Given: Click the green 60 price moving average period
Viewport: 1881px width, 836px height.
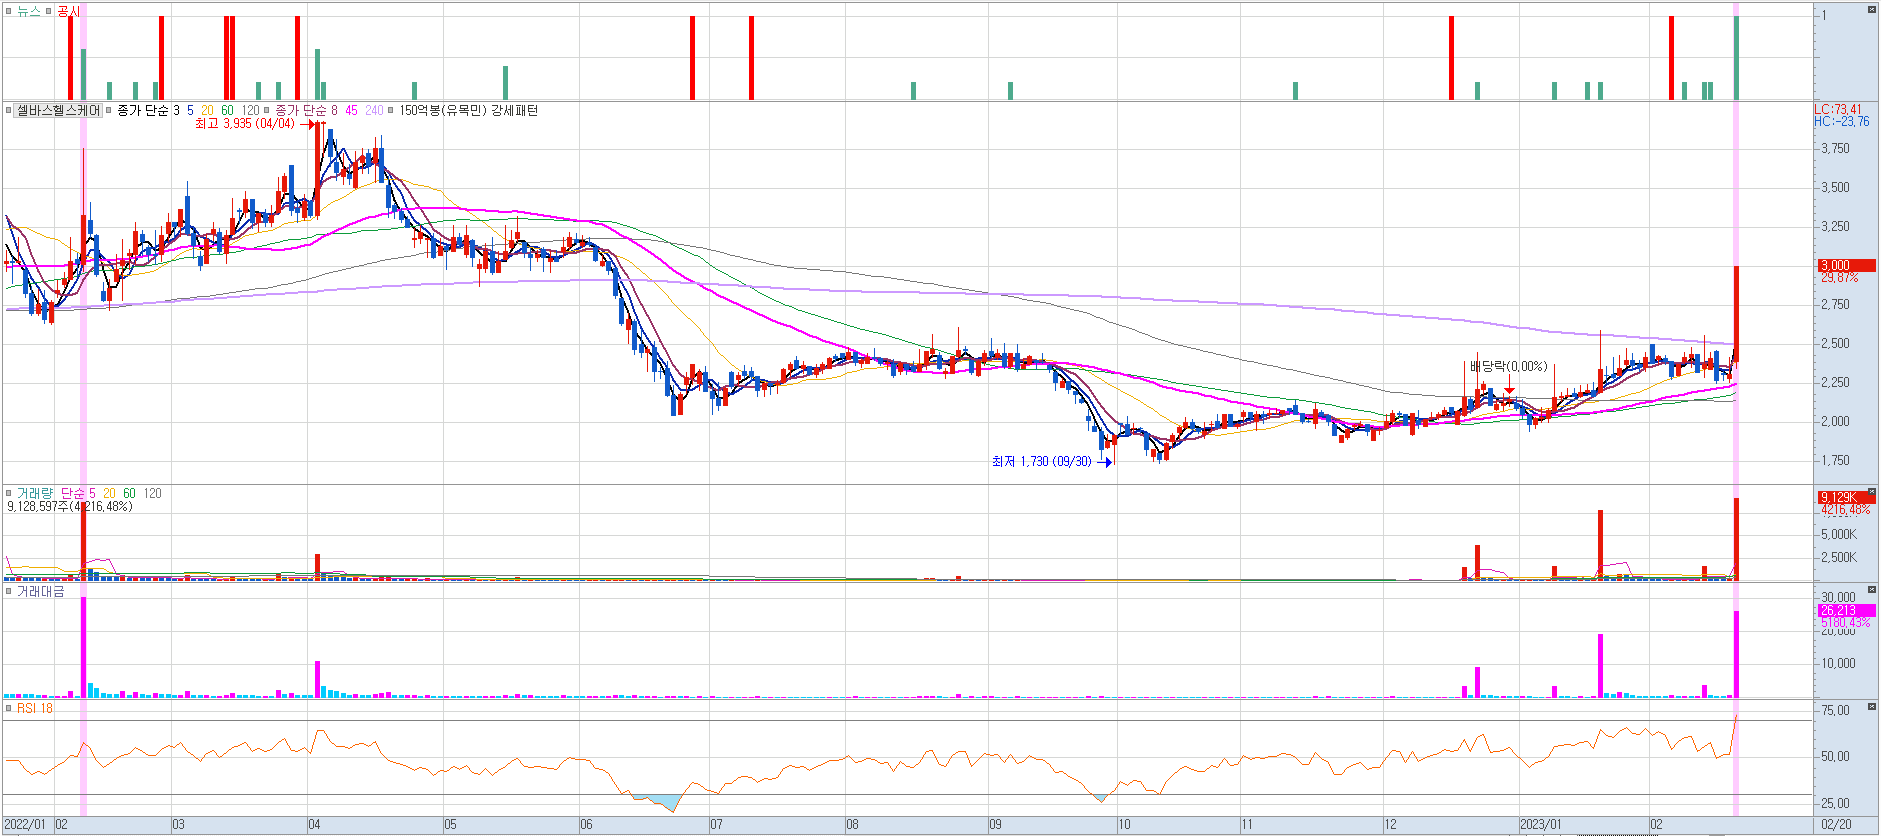Looking at the screenshot, I should (227, 110).
